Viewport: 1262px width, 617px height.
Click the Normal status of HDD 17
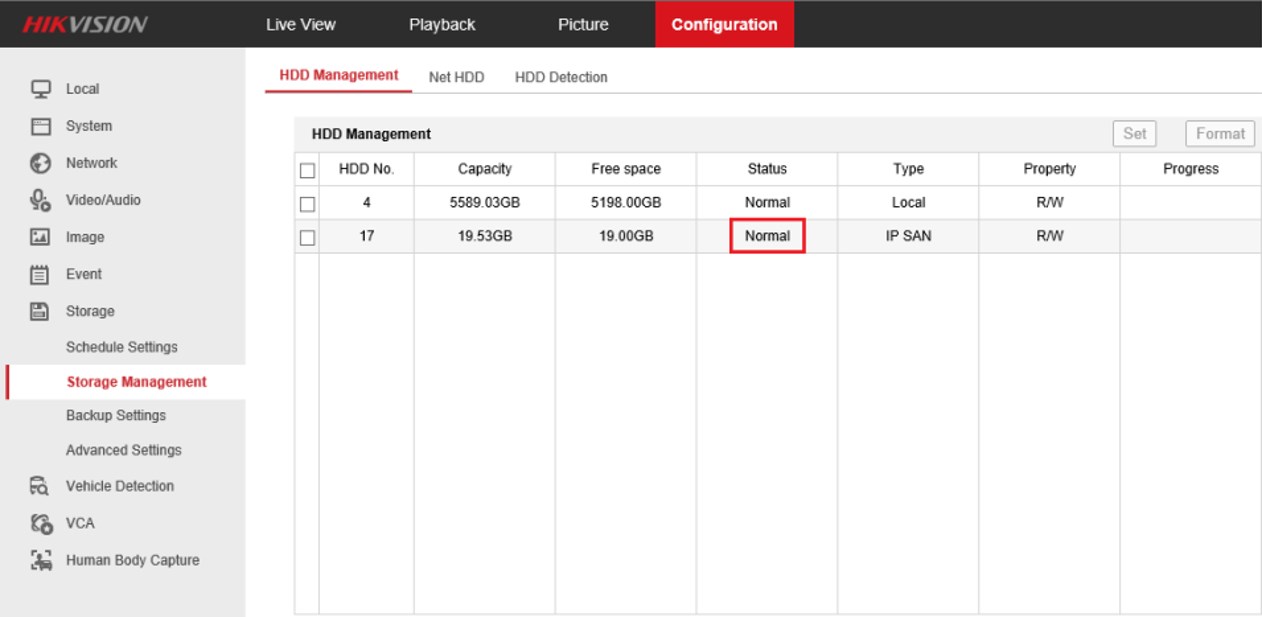(x=767, y=237)
